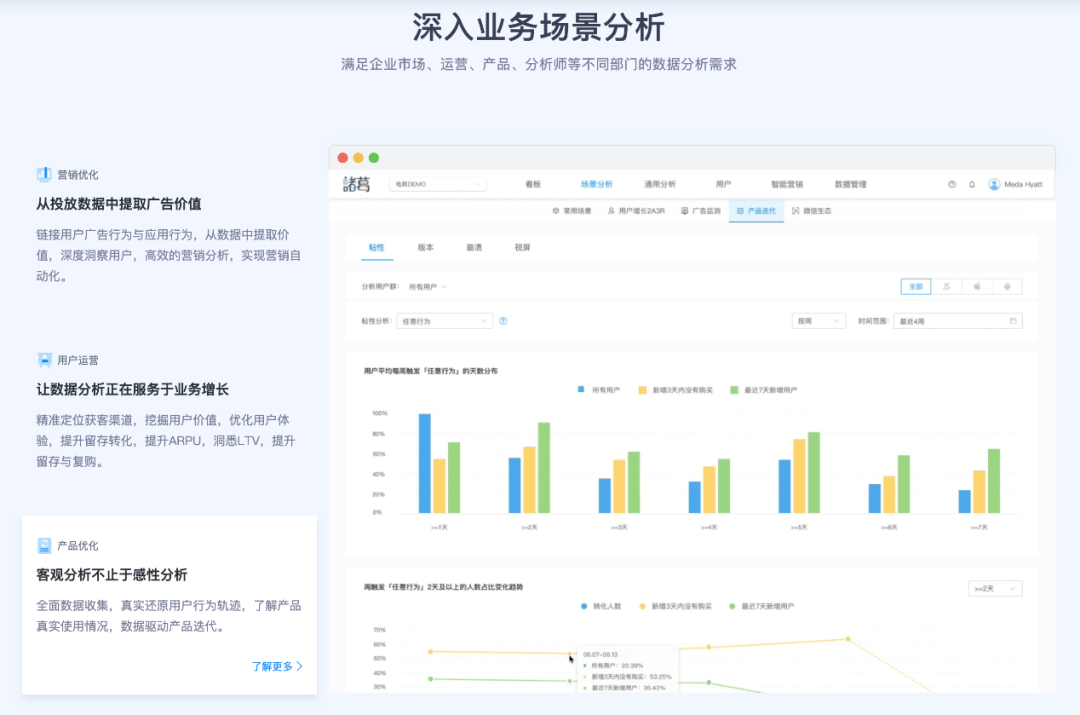Open the 通用分析 menu
1080x715 pixels.
click(660, 185)
